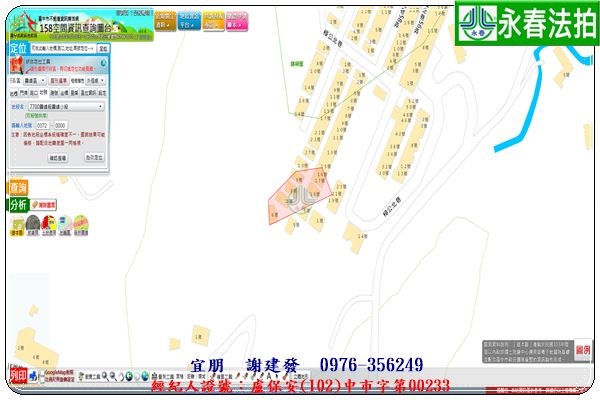Screen dimensions: 600x400
Task: Select the cadastral map layer icon
Action: pyautogui.click(x=65, y=225)
